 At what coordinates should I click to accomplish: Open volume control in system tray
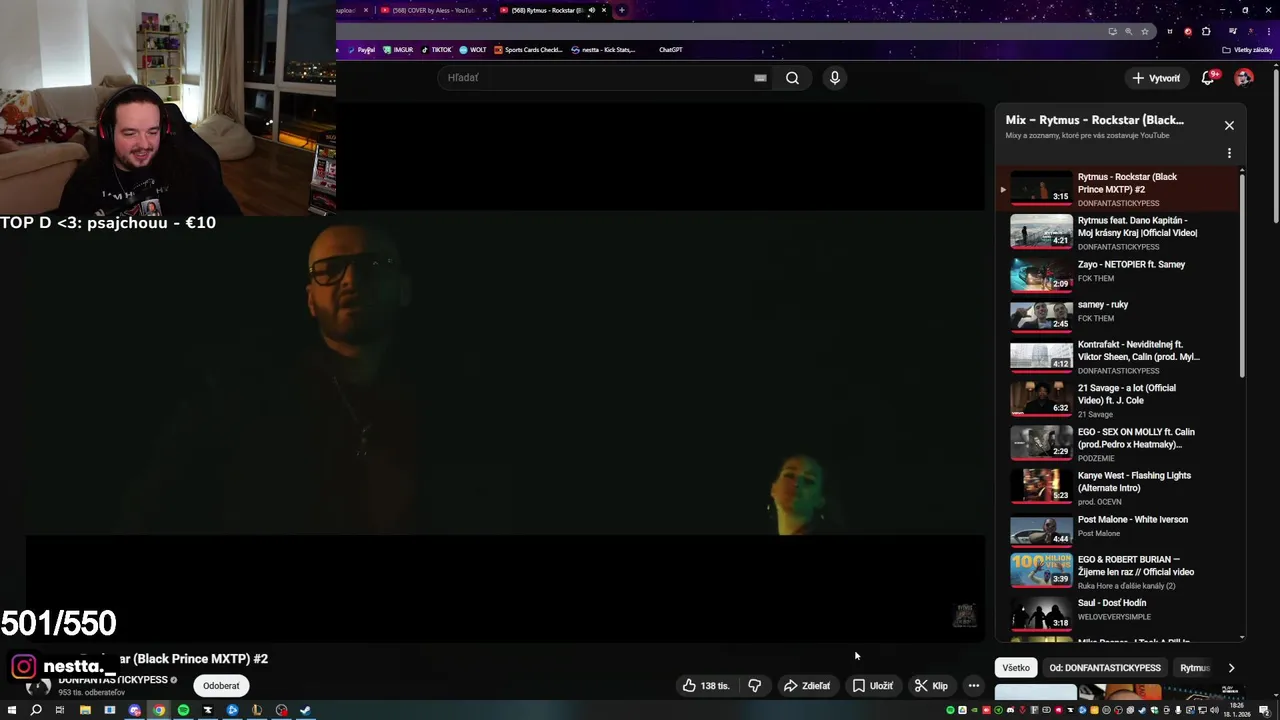[x=1215, y=710]
